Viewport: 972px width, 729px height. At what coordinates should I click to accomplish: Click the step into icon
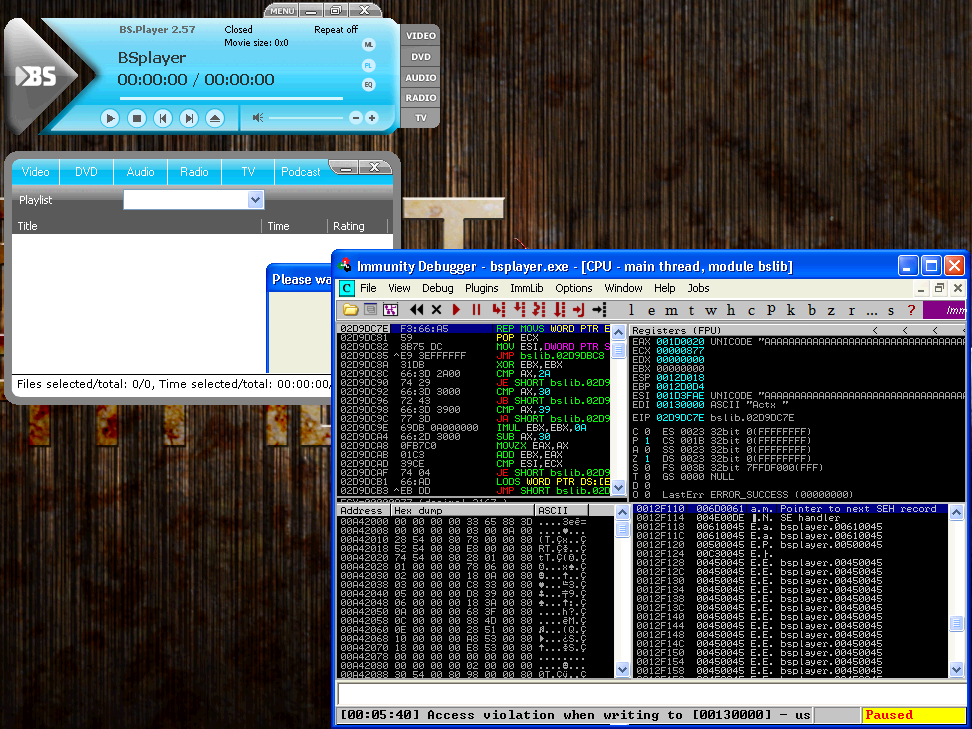click(498, 309)
